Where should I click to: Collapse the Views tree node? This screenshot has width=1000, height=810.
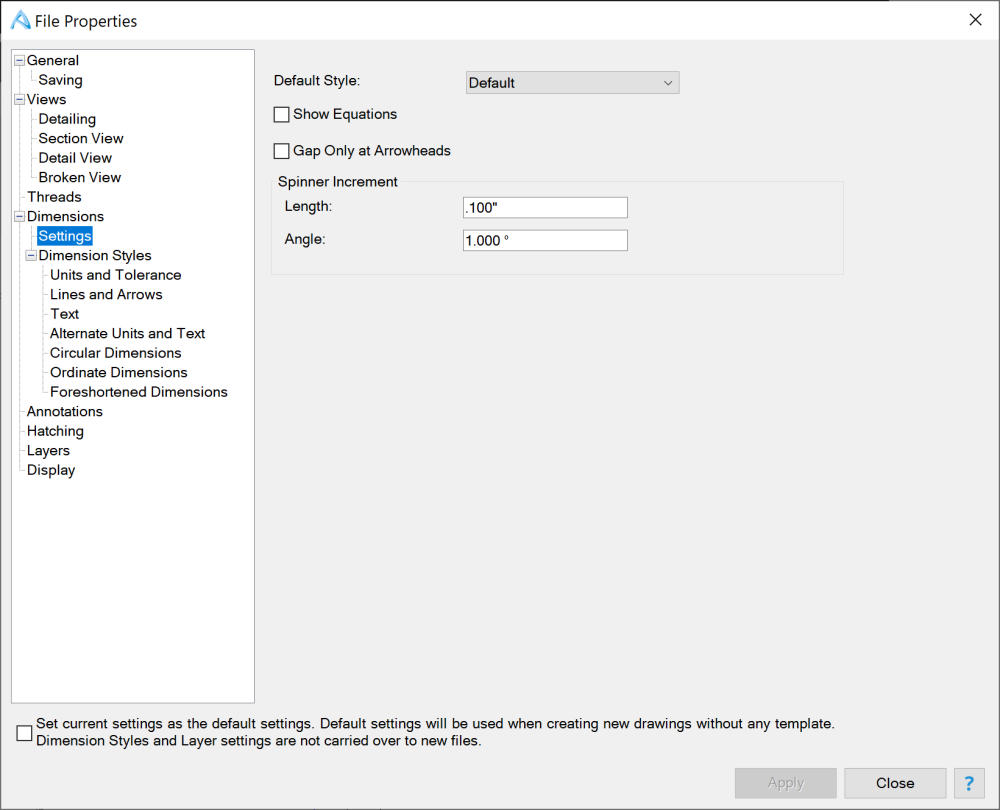click(19, 100)
